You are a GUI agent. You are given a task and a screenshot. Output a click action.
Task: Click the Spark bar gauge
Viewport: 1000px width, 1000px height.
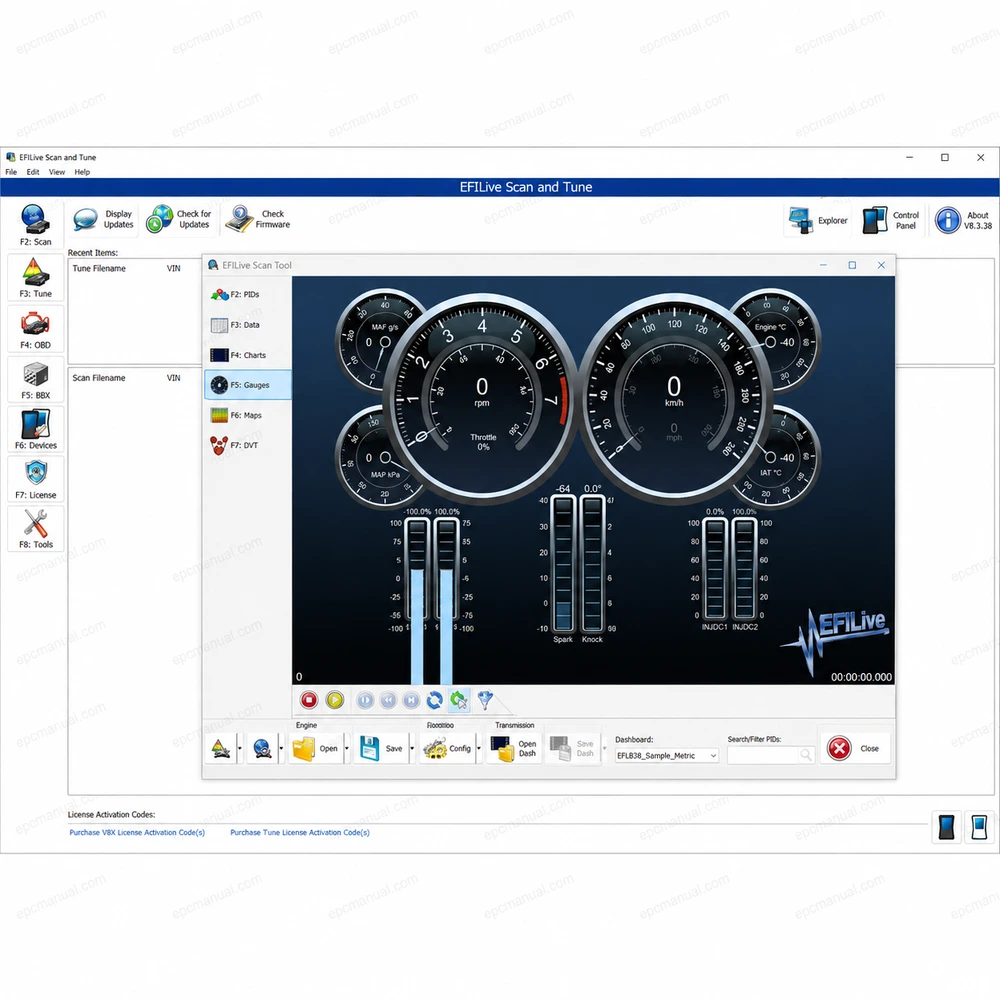[x=563, y=564]
